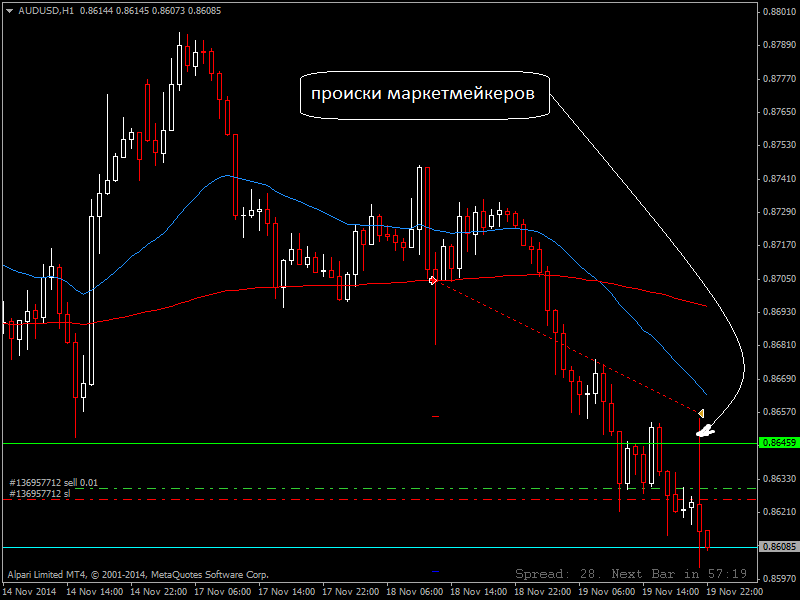Viewport: 800px width, 600px height.
Task: Select the #136957712 sl stop-loss label
Action: (40, 494)
